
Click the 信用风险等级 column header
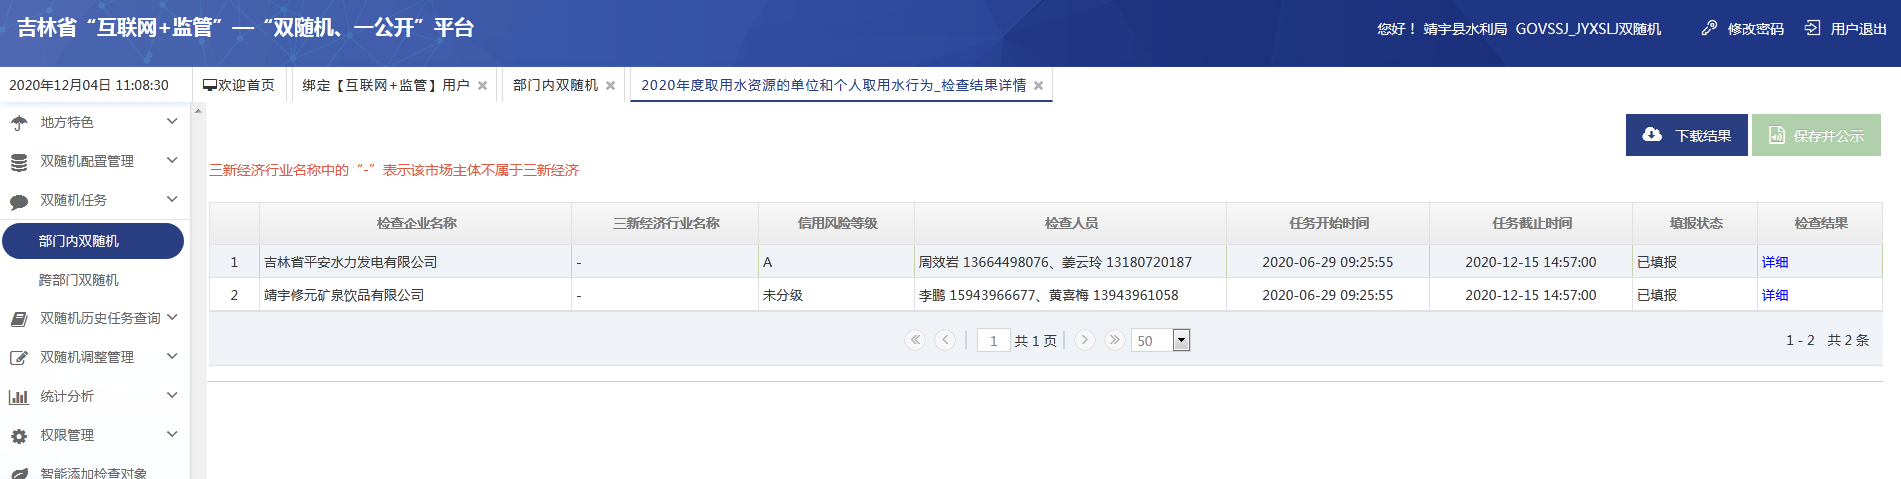837,223
